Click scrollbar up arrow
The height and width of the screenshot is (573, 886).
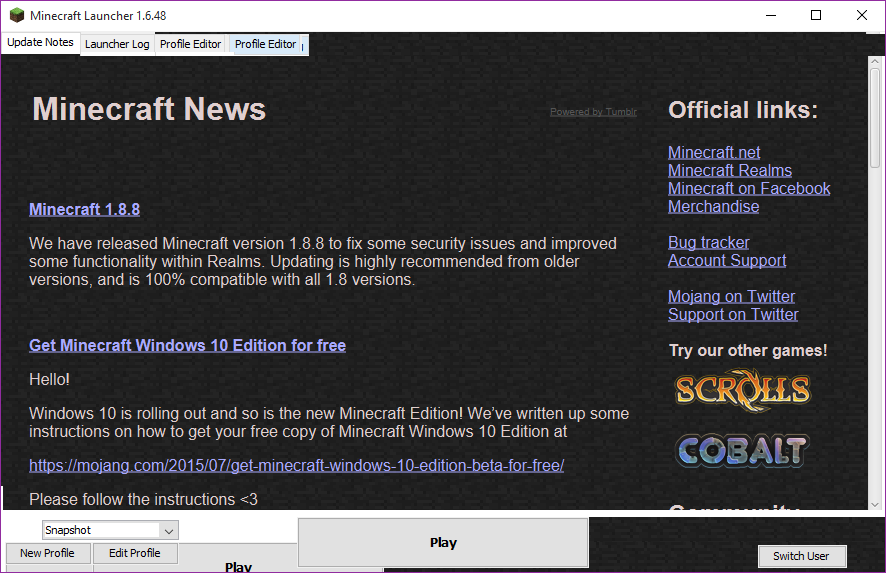[x=875, y=61]
